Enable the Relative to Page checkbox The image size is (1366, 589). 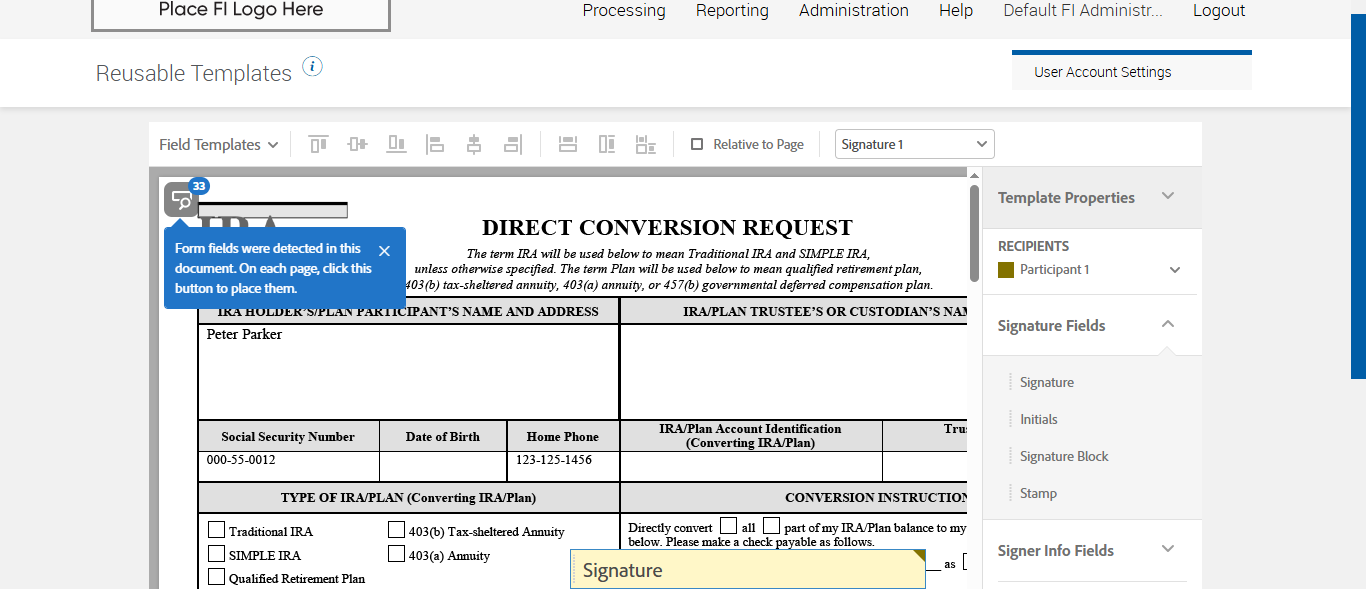[697, 145]
